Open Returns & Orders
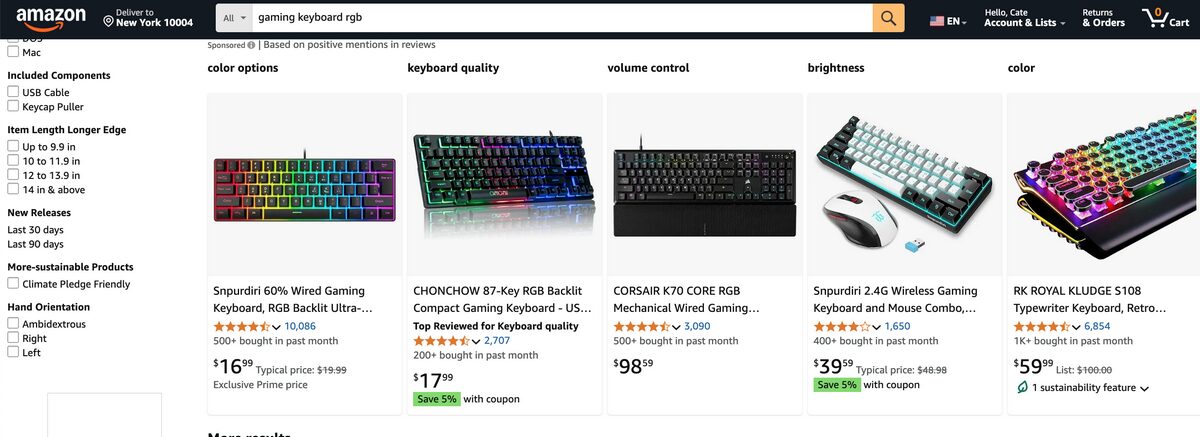1200x437 pixels. pyautogui.click(x=1103, y=18)
